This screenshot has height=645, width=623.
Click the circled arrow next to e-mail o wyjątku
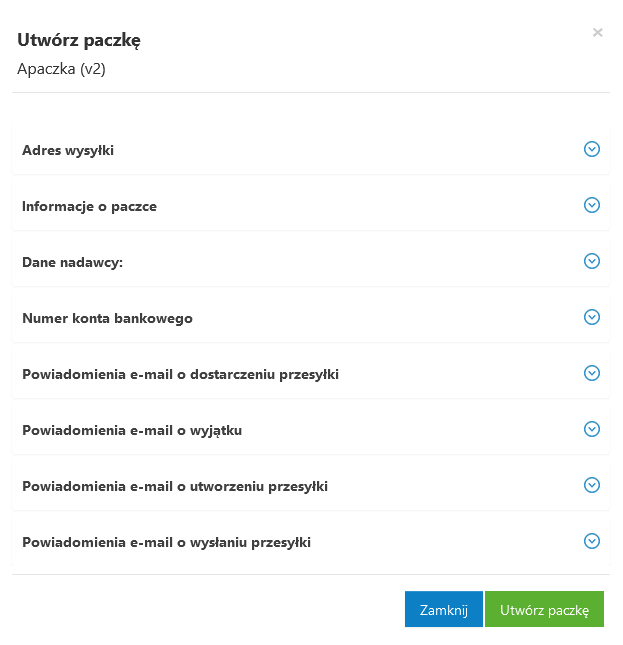coord(591,429)
